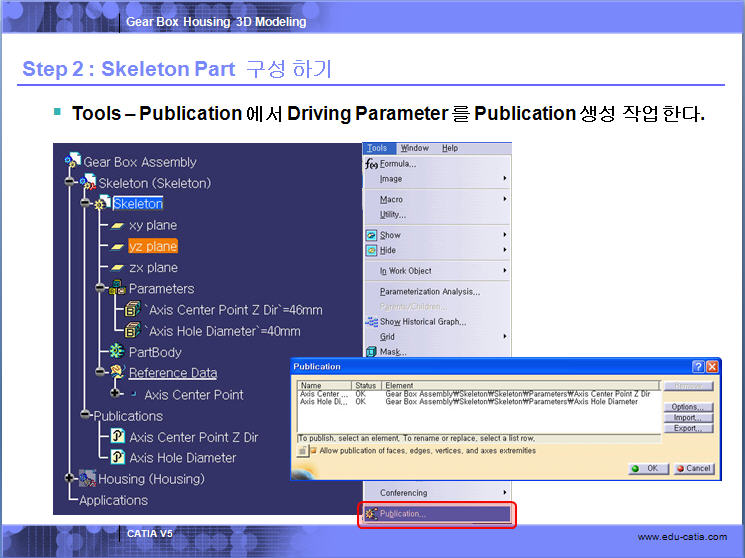The image size is (745, 558).
Task: Expand the Axis Center Point node
Action: tap(116, 394)
